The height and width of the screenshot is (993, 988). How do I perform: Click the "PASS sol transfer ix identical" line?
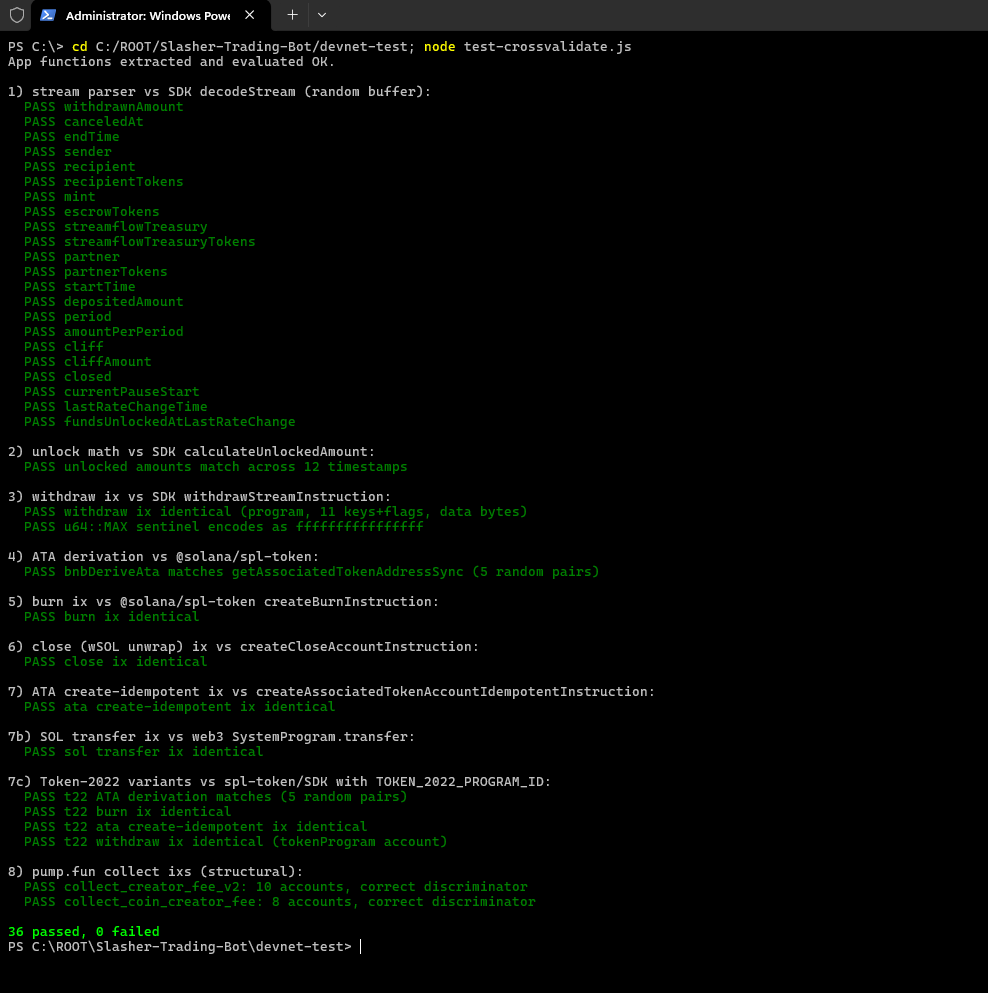click(144, 751)
